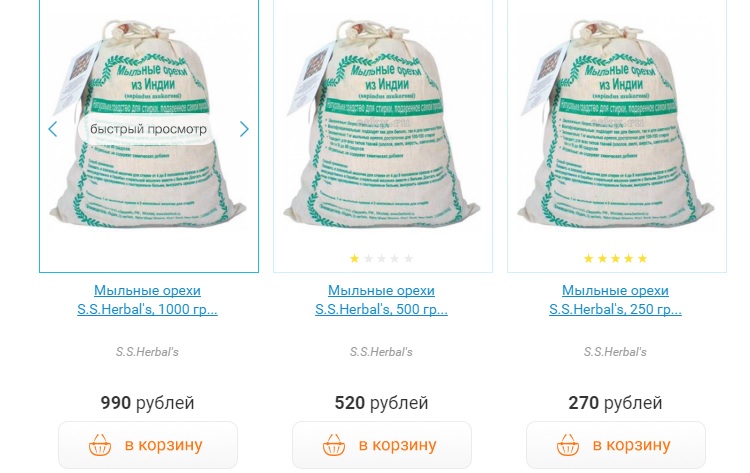Click basket icon under 990 рублей product
Image resolution: width=750 pixels, height=473 pixels.
tap(100, 445)
